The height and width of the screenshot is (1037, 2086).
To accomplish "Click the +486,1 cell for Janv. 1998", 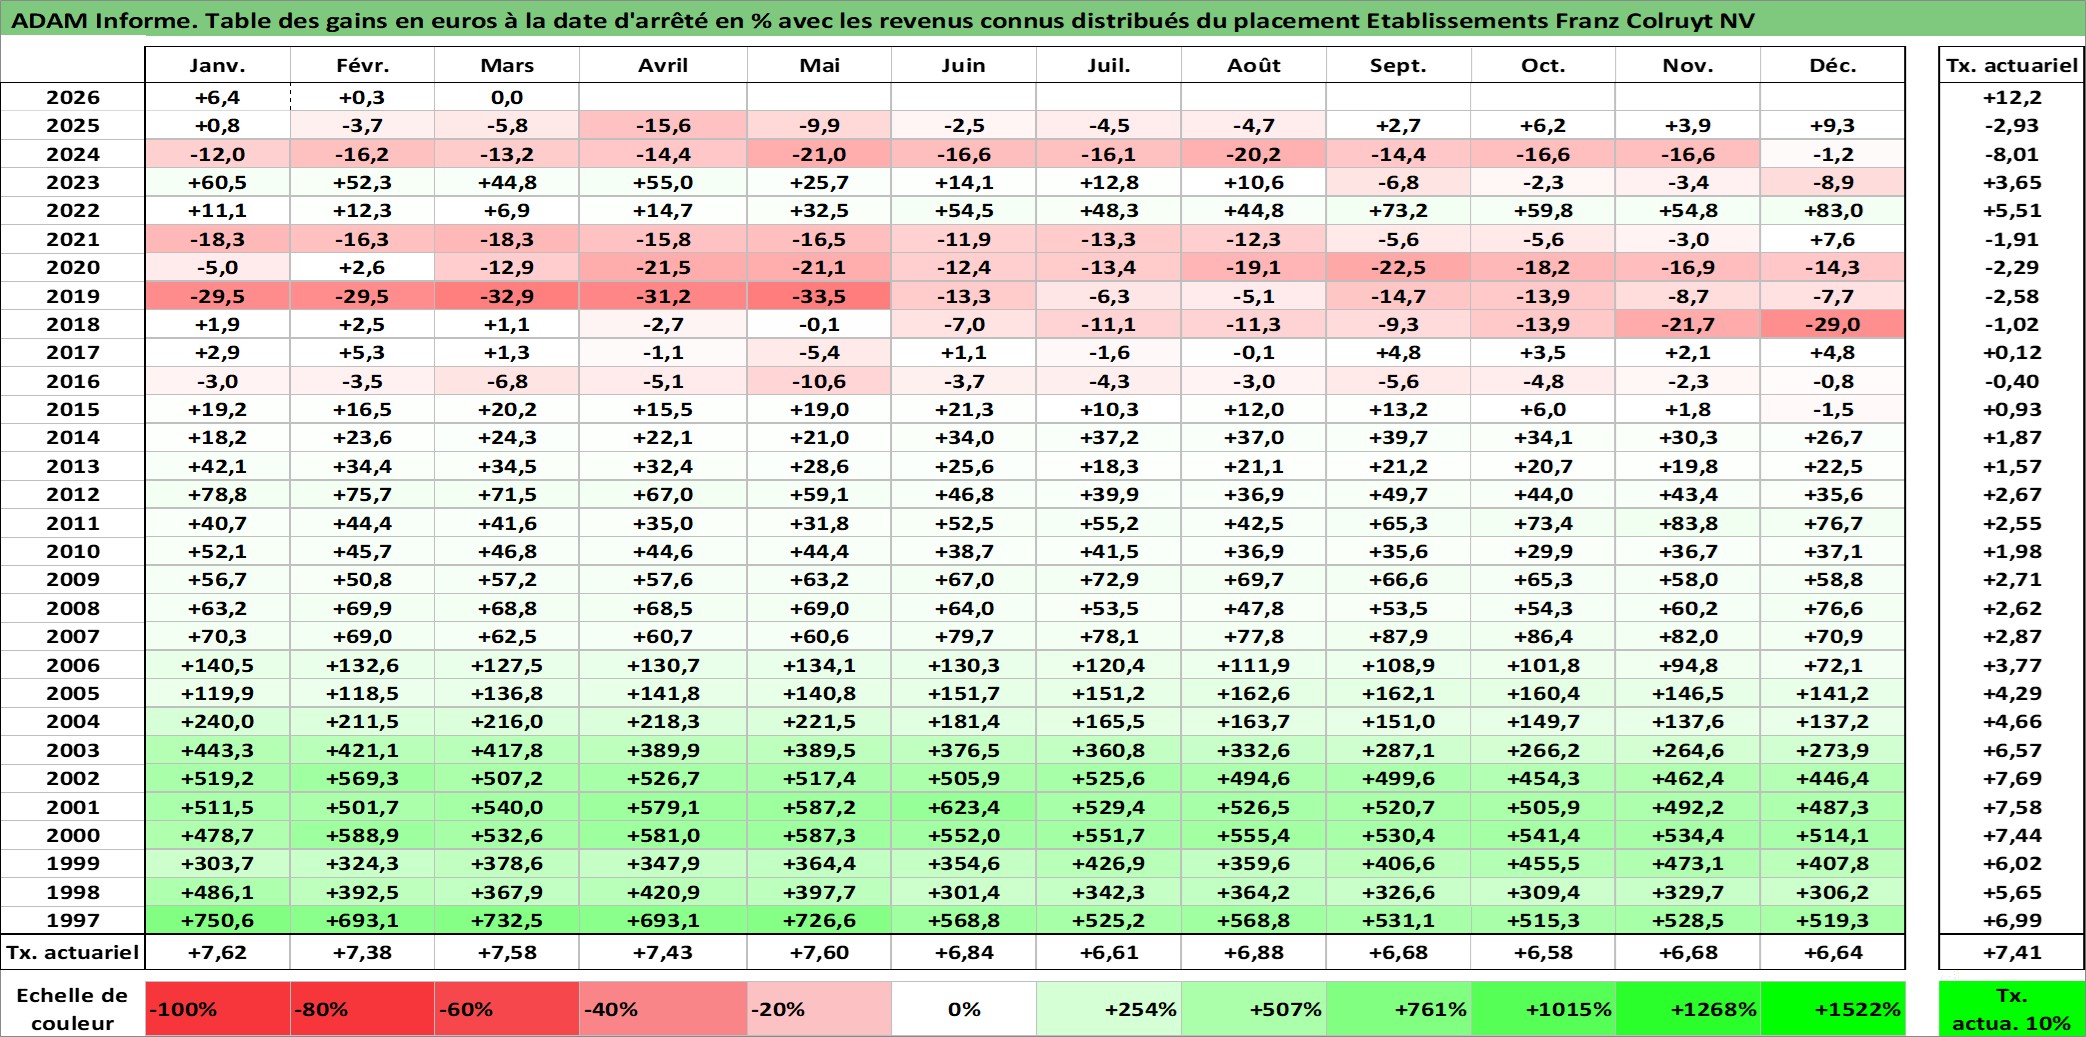I will [x=217, y=892].
